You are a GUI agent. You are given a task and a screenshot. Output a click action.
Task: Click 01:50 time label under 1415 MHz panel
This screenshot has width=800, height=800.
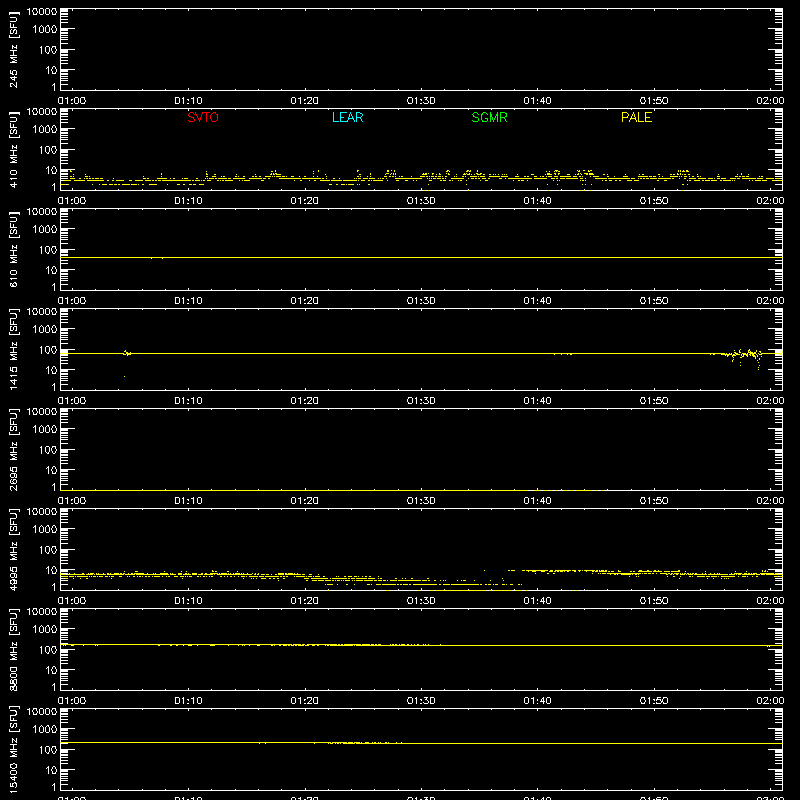[x=654, y=401]
